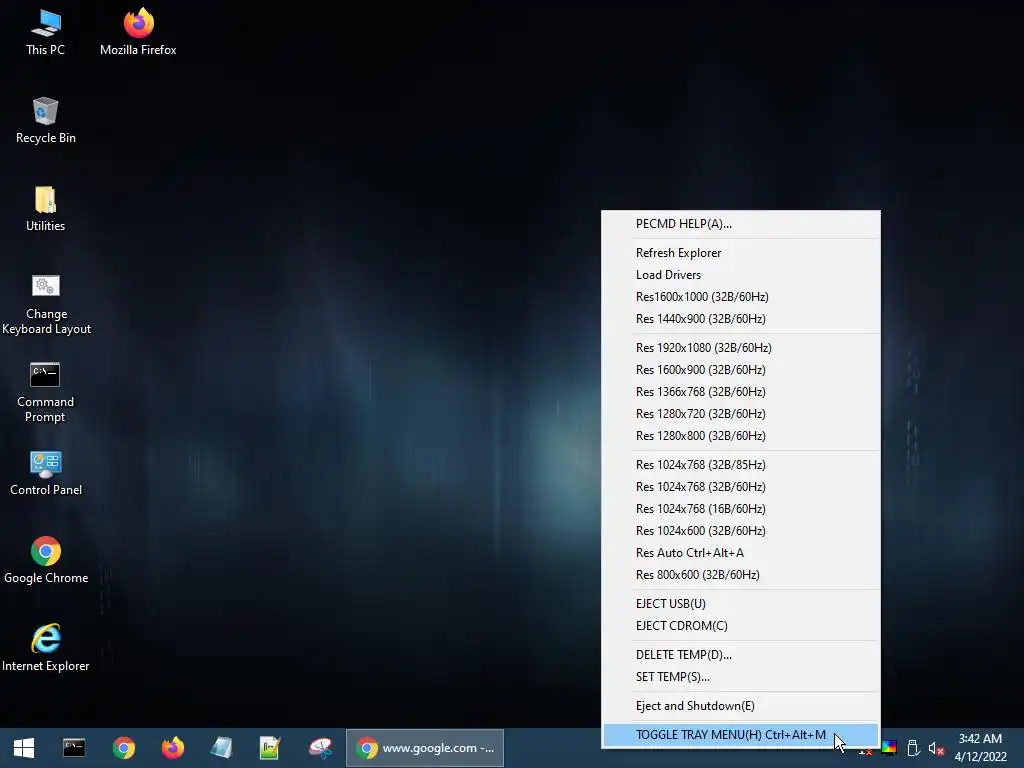Open the Recycle Bin icon
This screenshot has width=1024, height=768.
pyautogui.click(x=45, y=121)
